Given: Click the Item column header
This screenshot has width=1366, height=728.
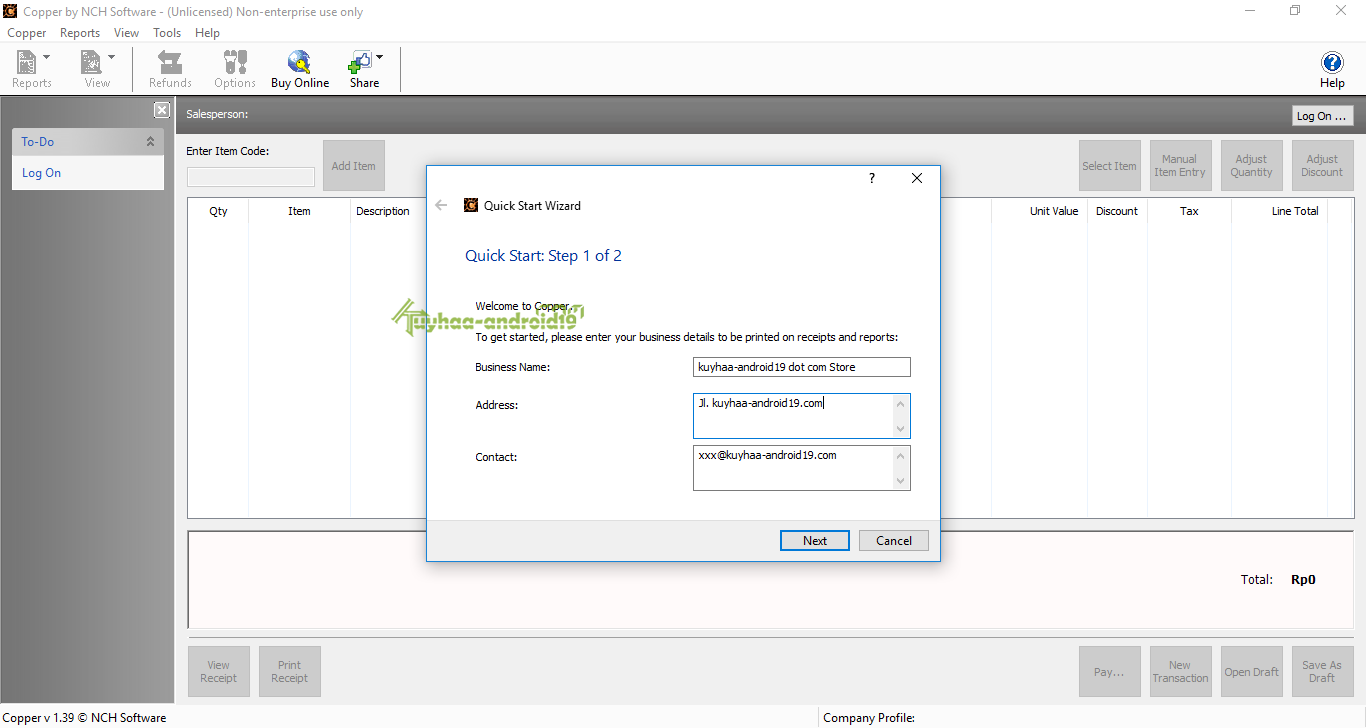Looking at the screenshot, I should (299, 211).
